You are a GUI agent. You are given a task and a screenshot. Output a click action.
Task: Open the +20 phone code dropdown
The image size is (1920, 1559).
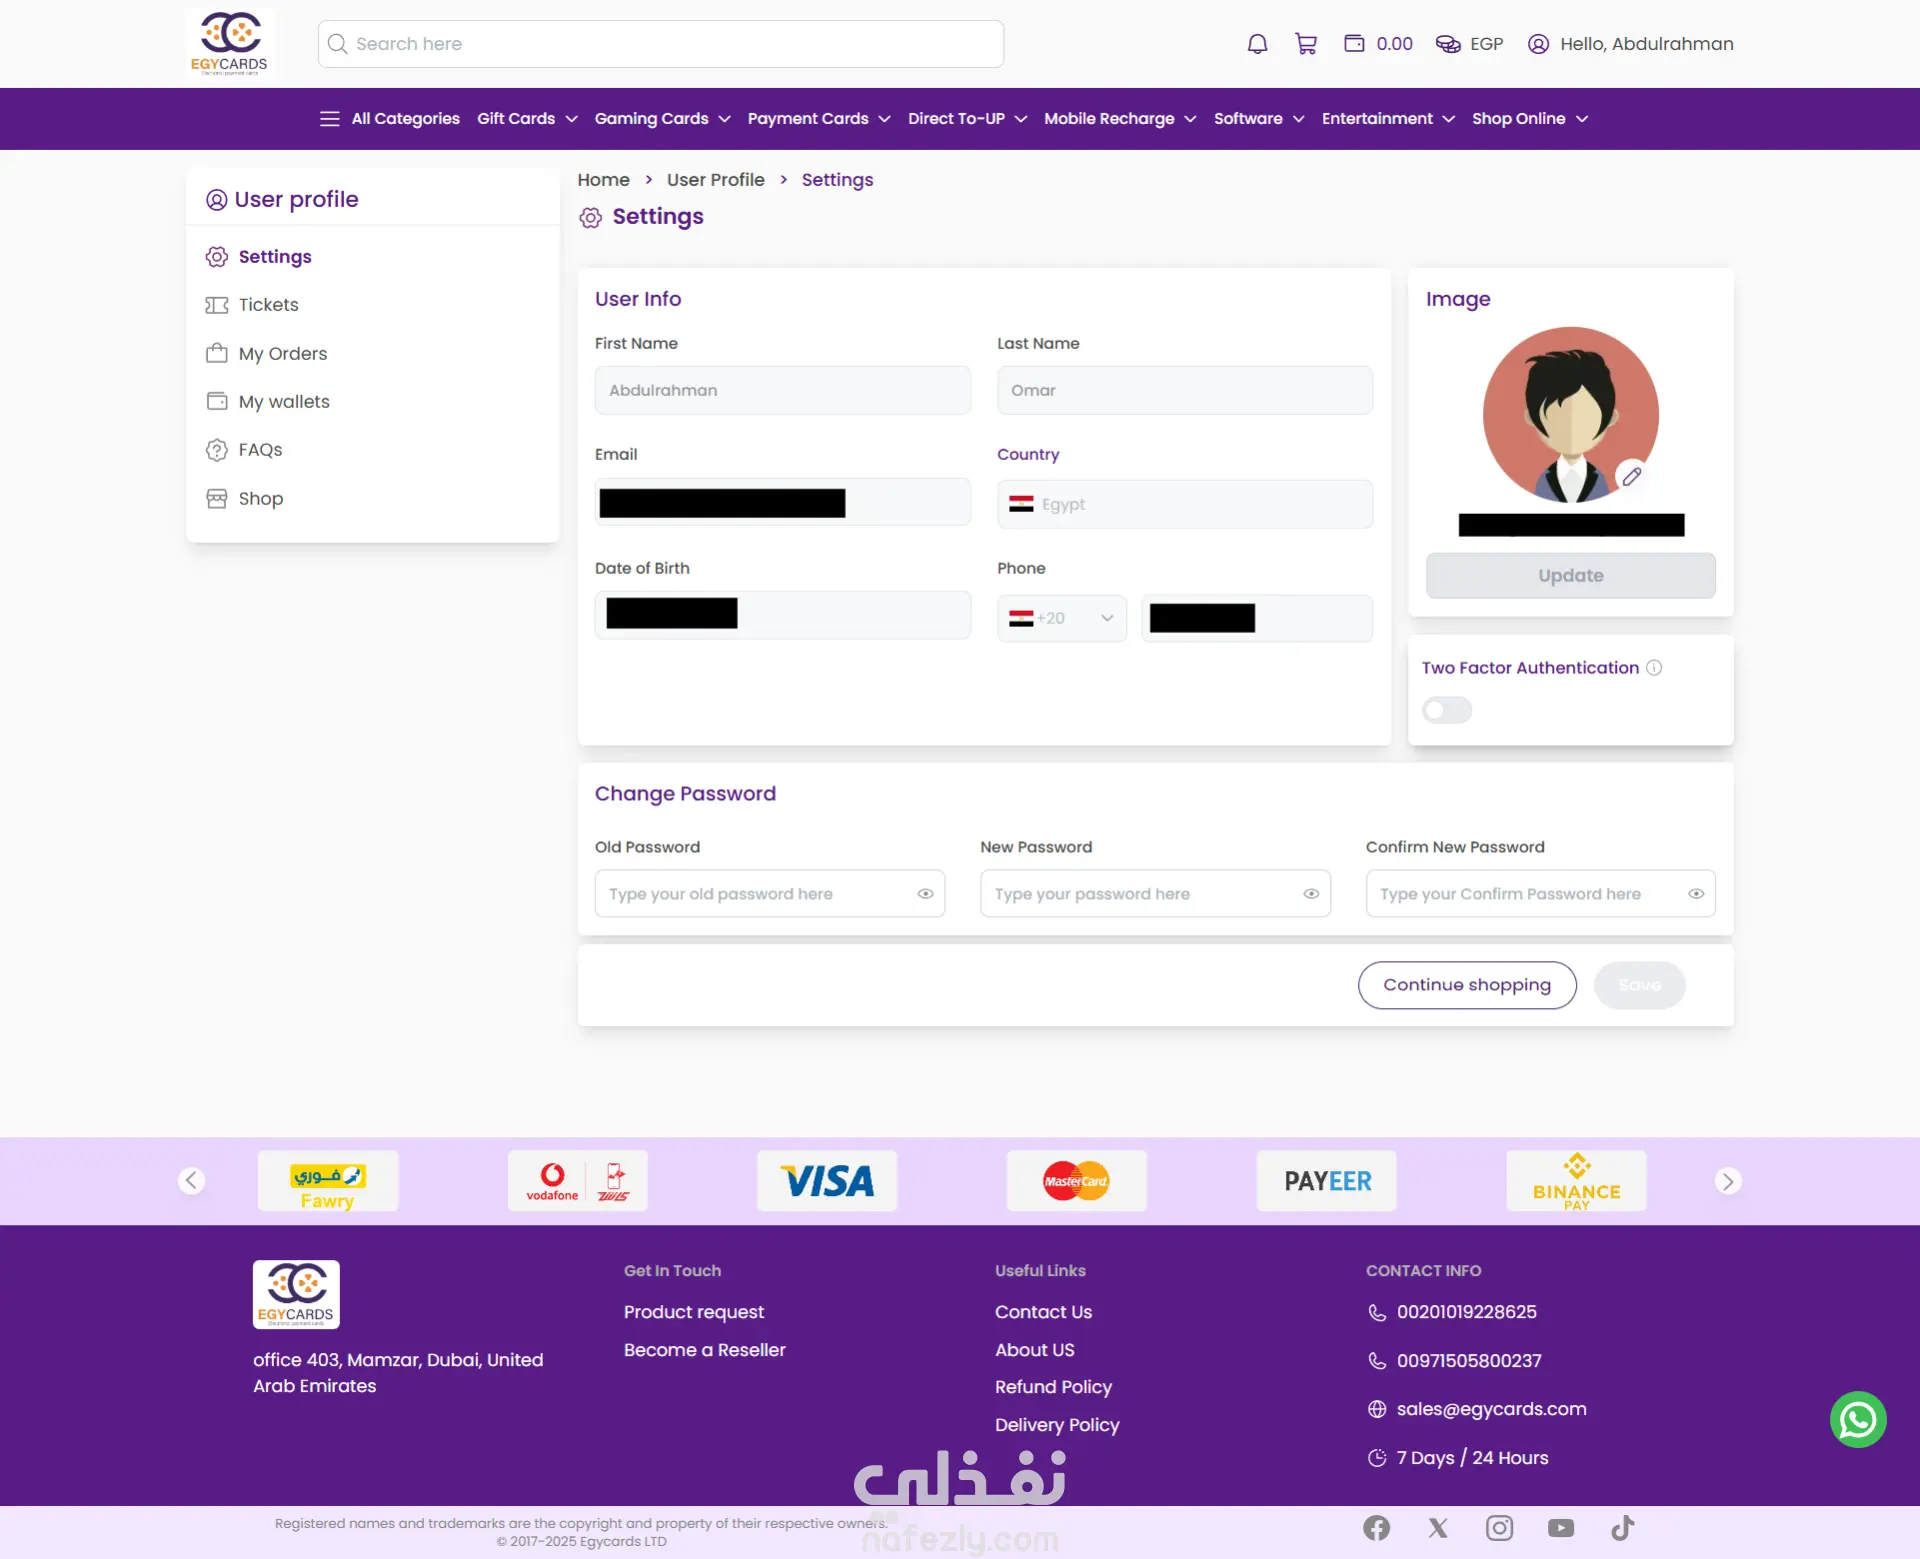1061,618
